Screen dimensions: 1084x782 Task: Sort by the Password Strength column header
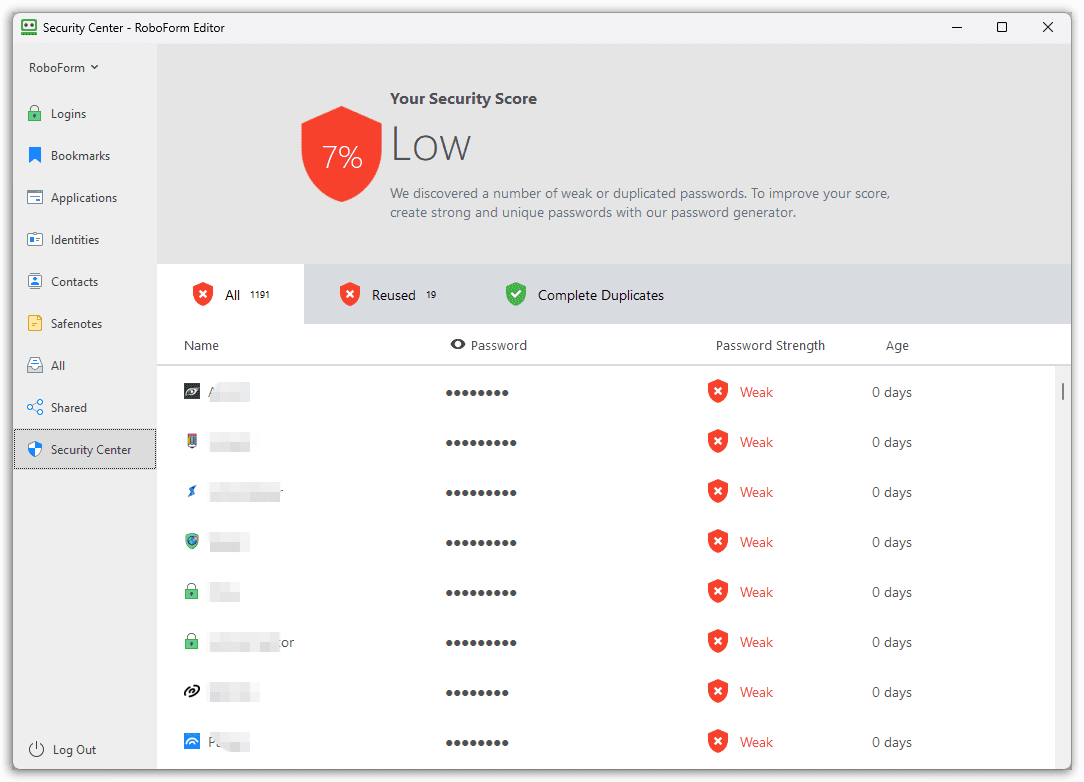coord(770,346)
